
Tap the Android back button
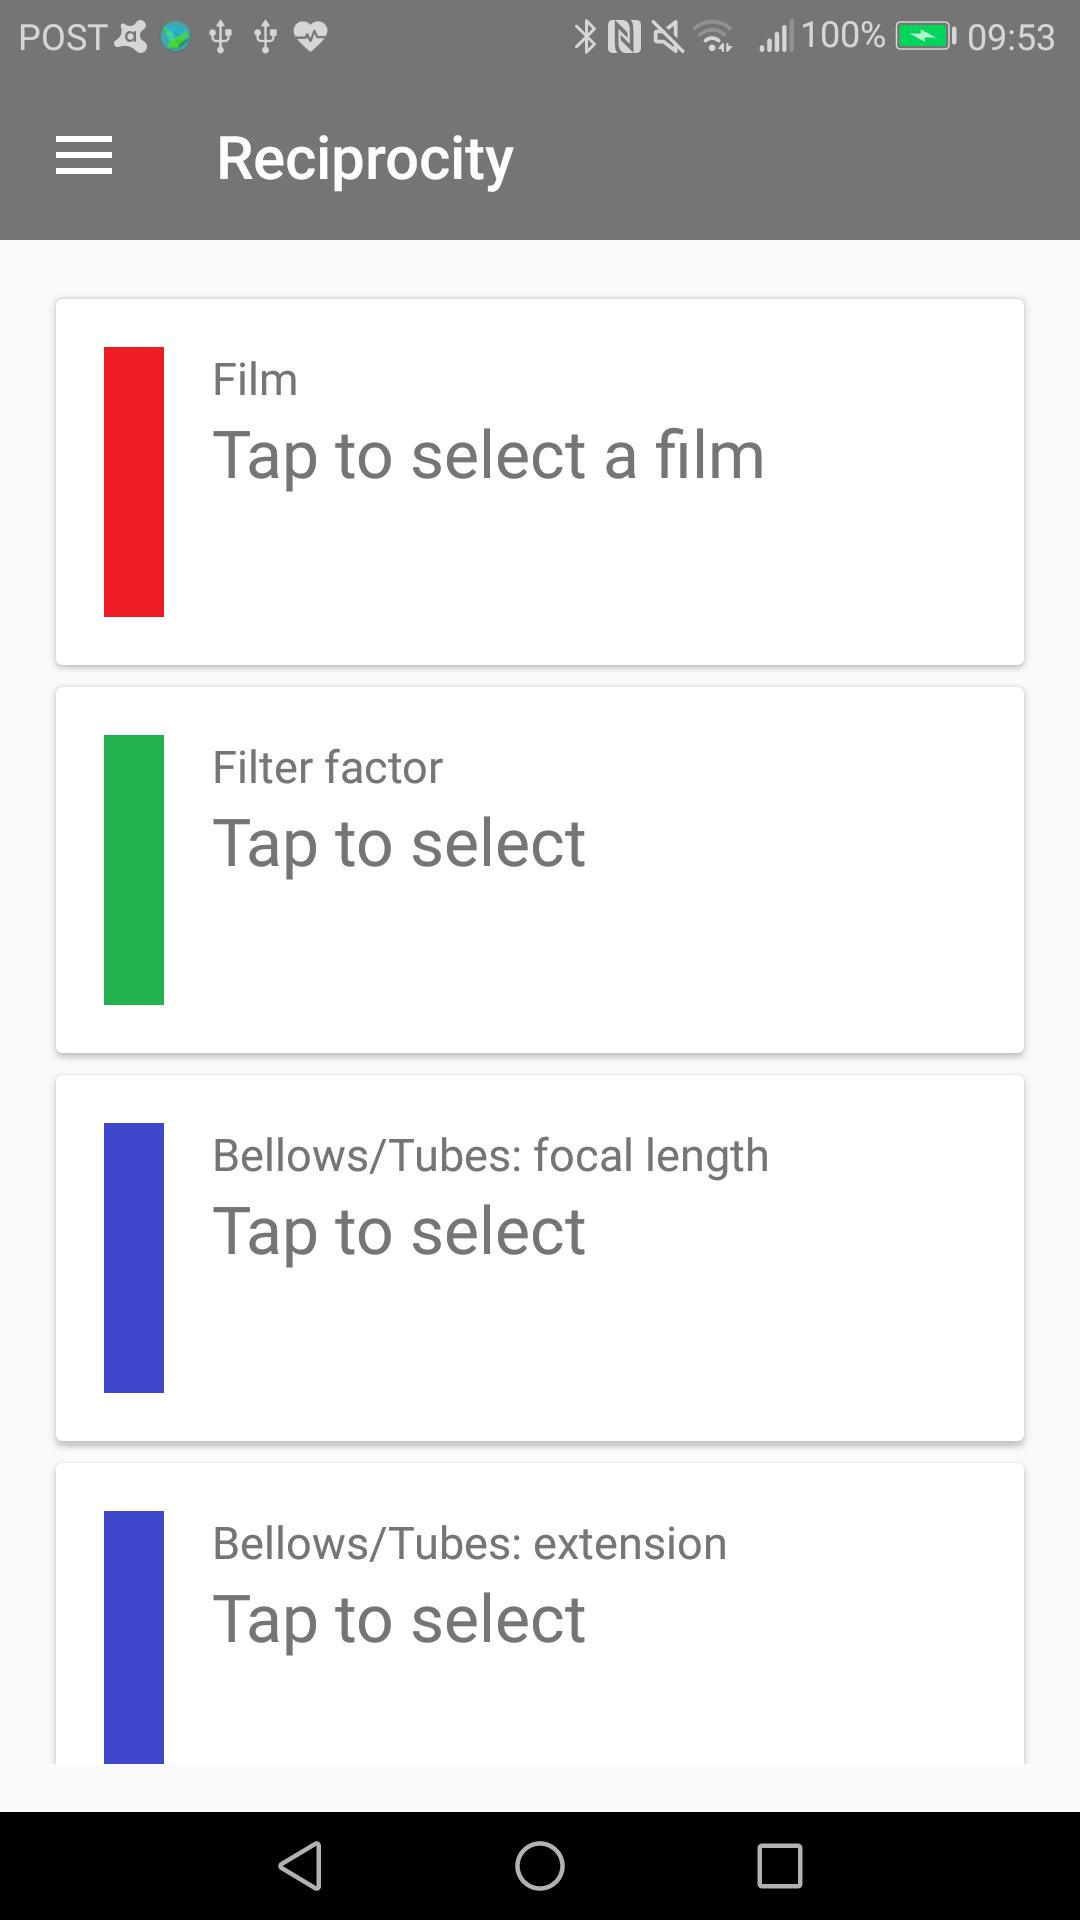tap(300, 1866)
